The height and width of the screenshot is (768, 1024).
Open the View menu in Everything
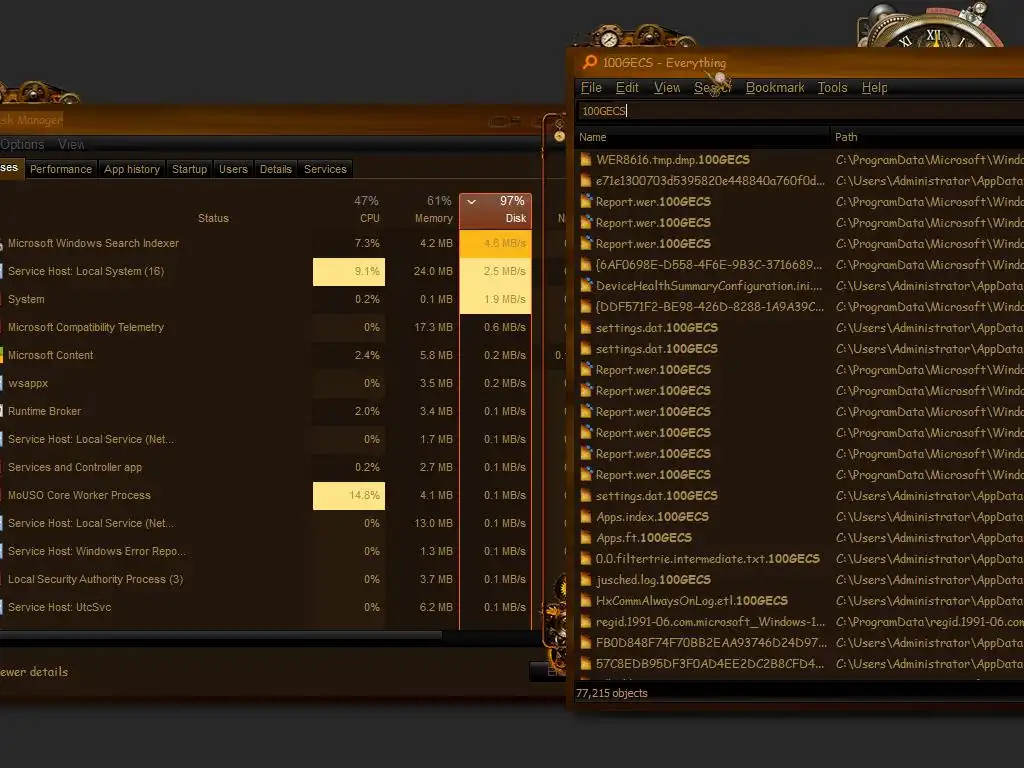point(667,88)
